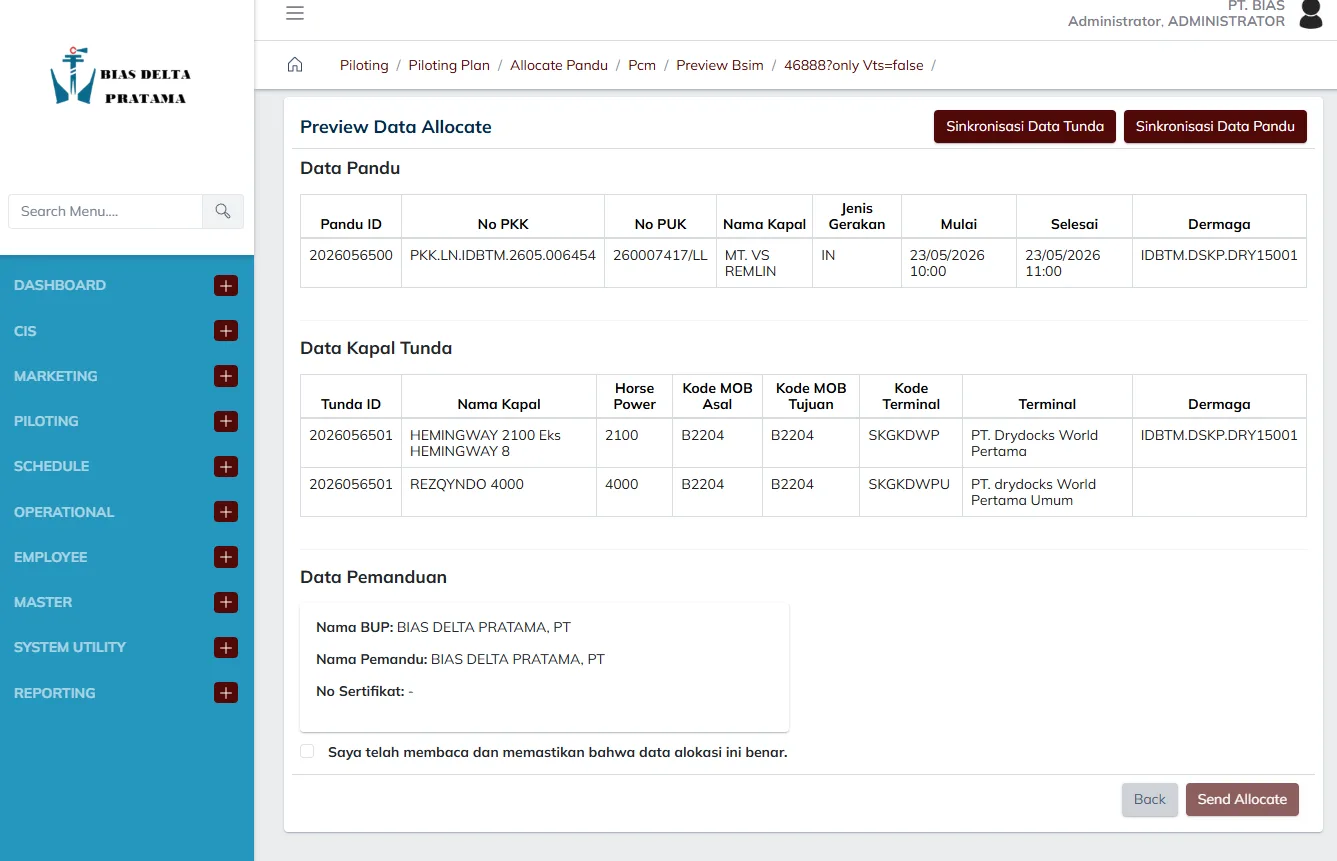The height and width of the screenshot is (861, 1337).
Task: Click Sinkronisasi Data Pandu button
Action: click(x=1215, y=126)
